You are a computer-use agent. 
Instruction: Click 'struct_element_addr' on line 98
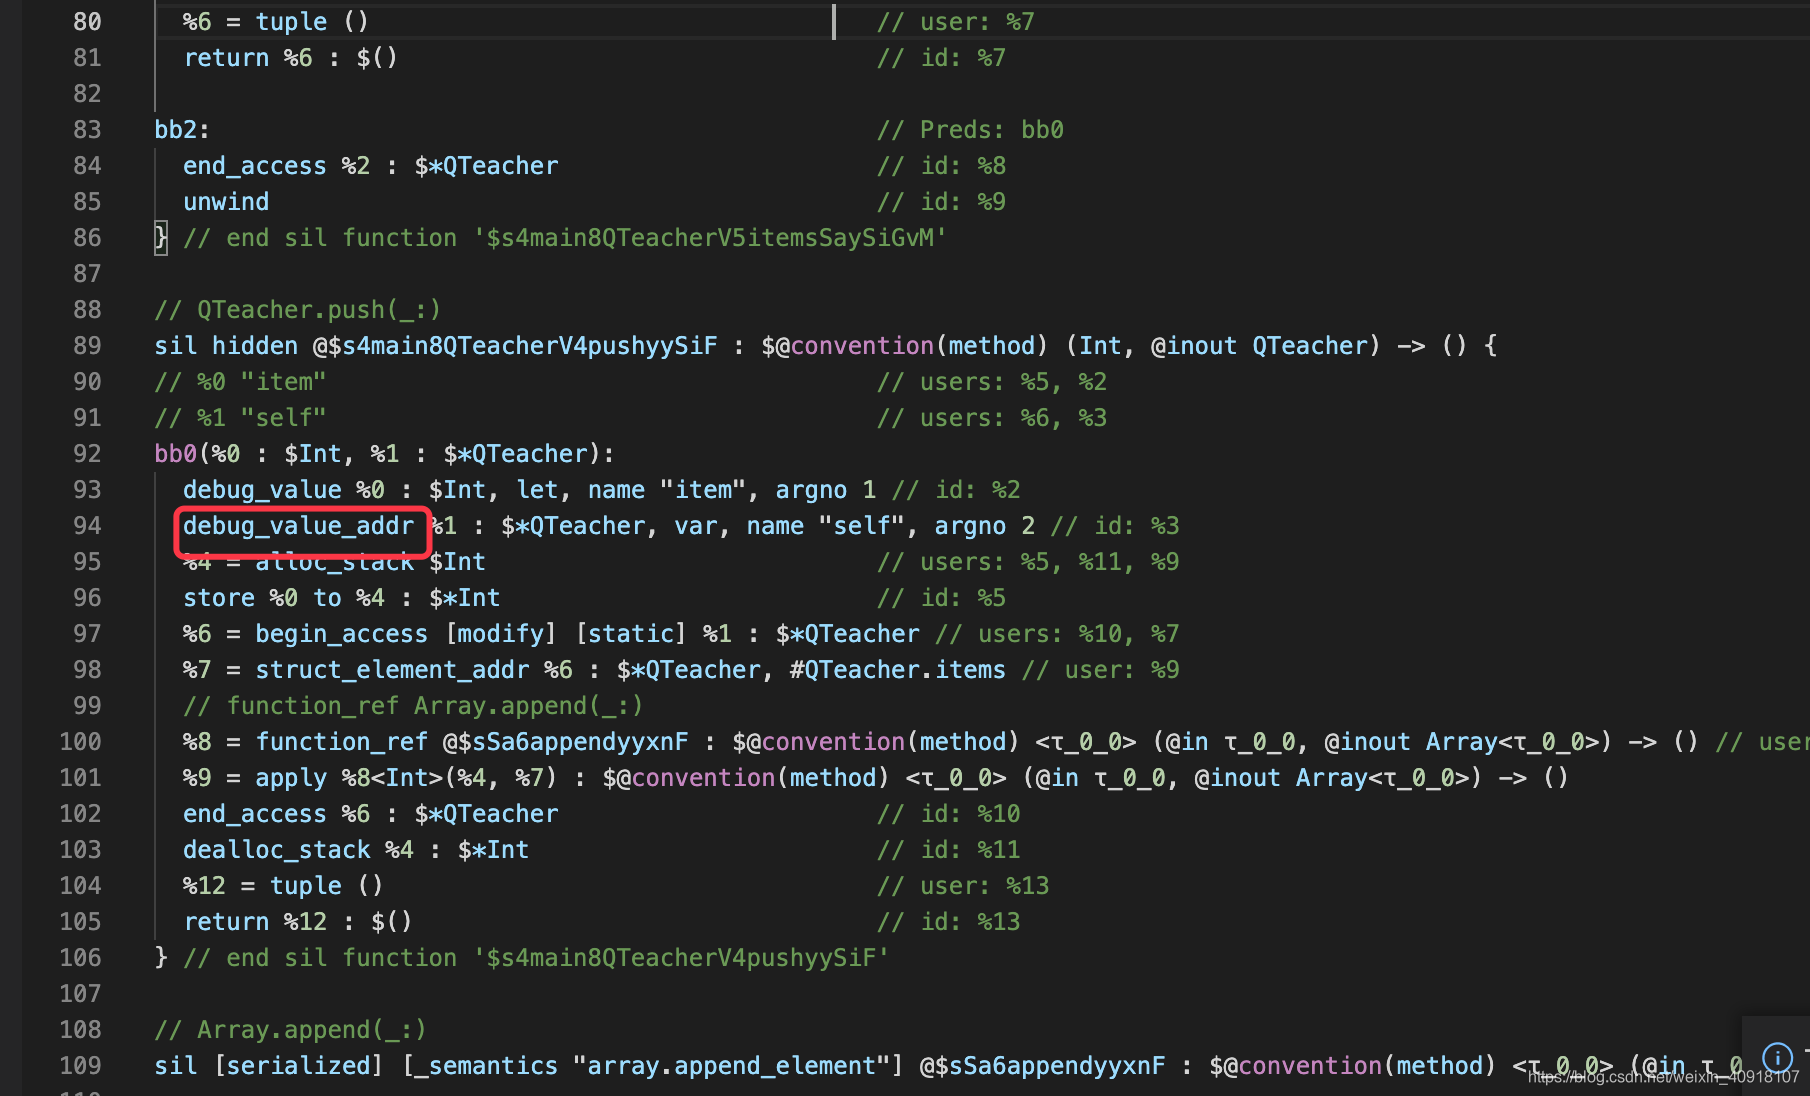[x=392, y=670]
